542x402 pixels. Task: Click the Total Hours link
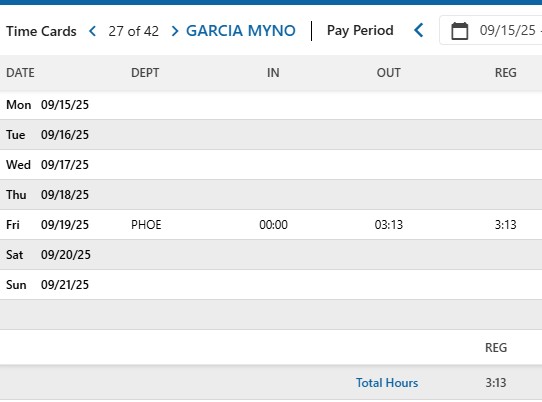(x=387, y=383)
